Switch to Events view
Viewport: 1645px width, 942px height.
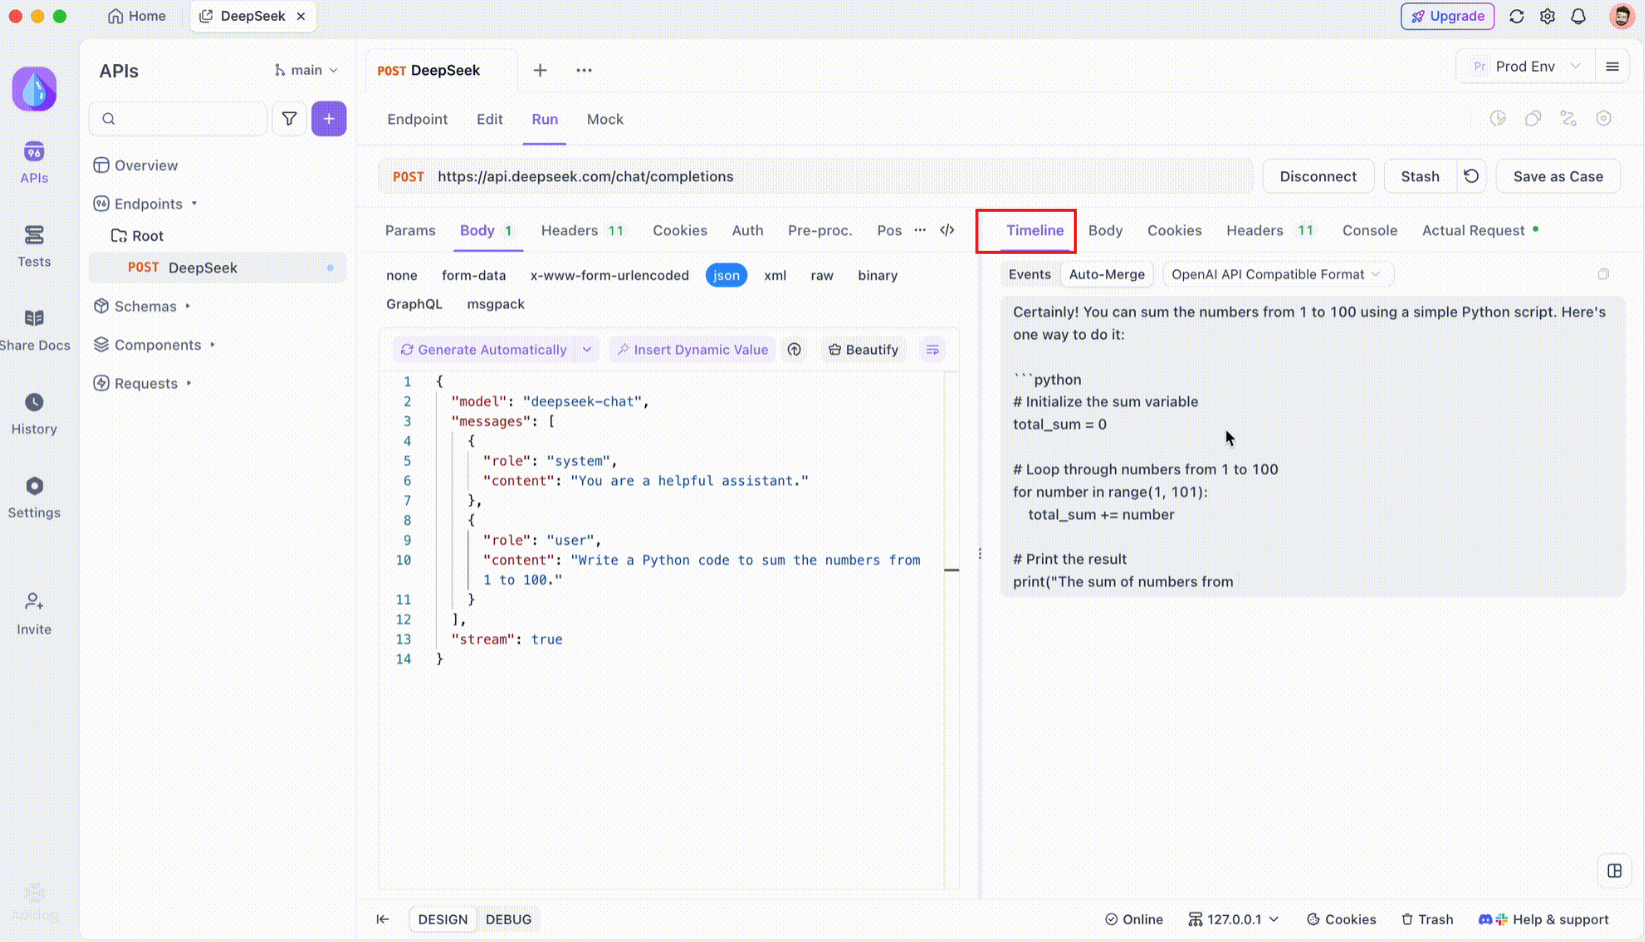1029,274
